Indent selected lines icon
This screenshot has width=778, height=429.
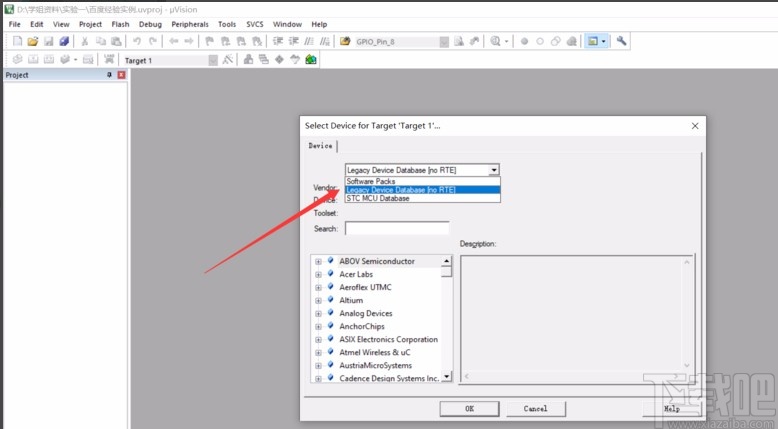tap(278, 41)
